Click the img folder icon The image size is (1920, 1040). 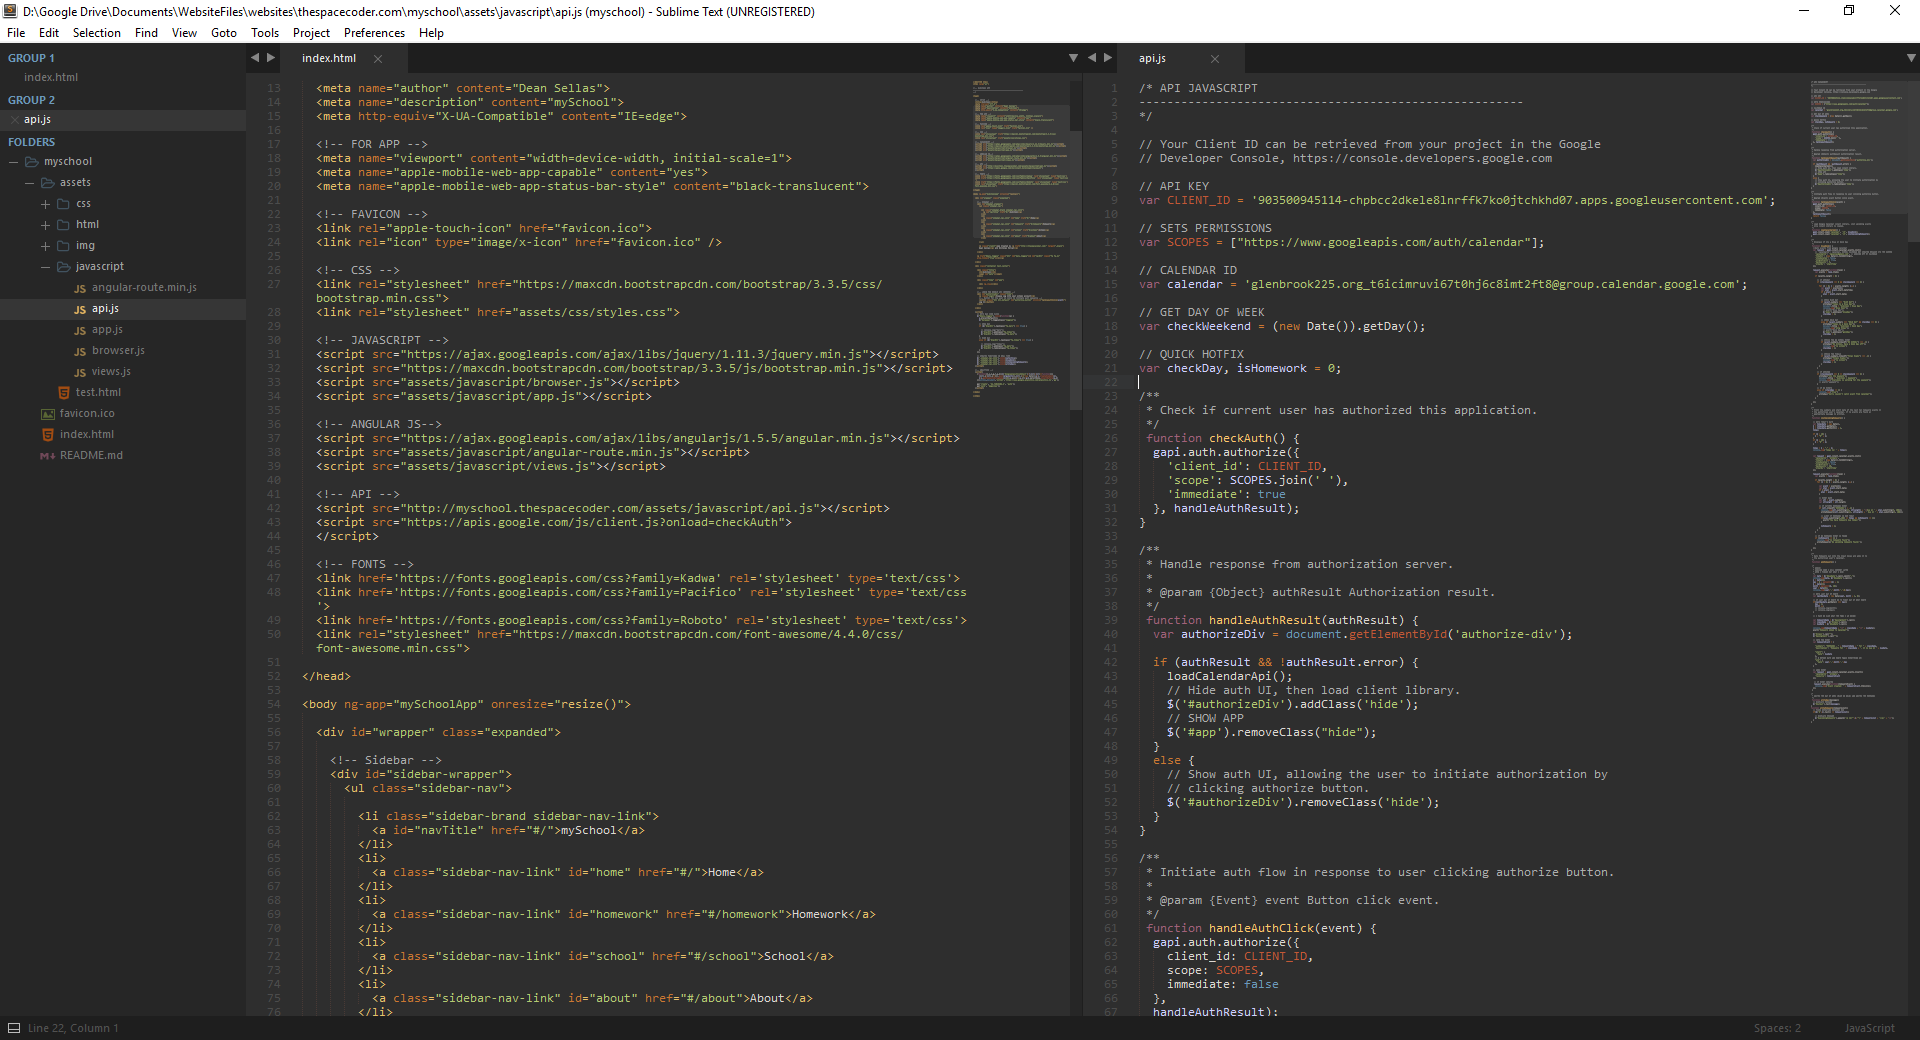[64, 245]
